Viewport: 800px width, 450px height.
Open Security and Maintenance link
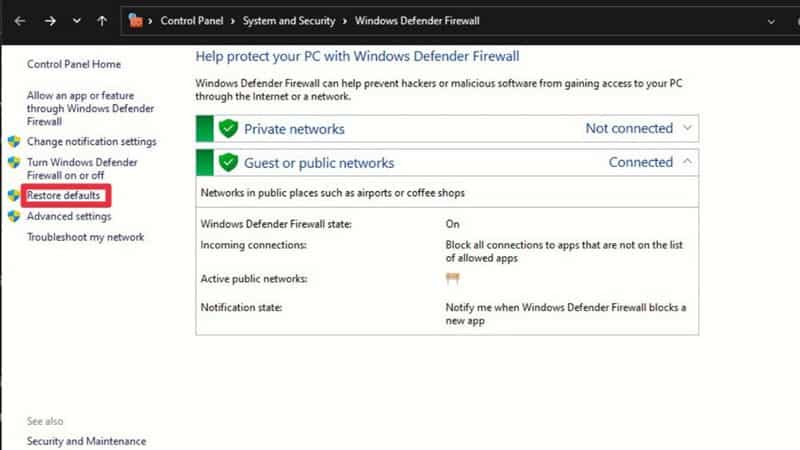(86, 441)
